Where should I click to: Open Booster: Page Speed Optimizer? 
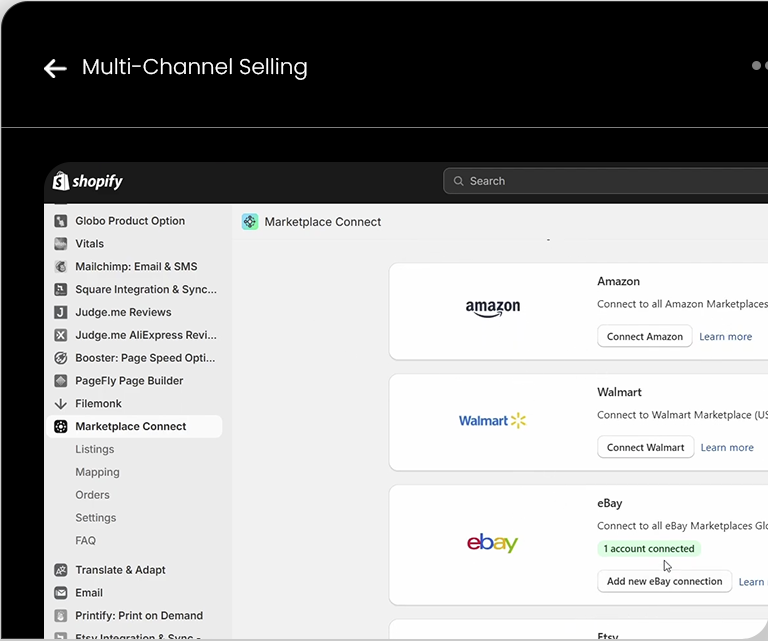click(145, 358)
